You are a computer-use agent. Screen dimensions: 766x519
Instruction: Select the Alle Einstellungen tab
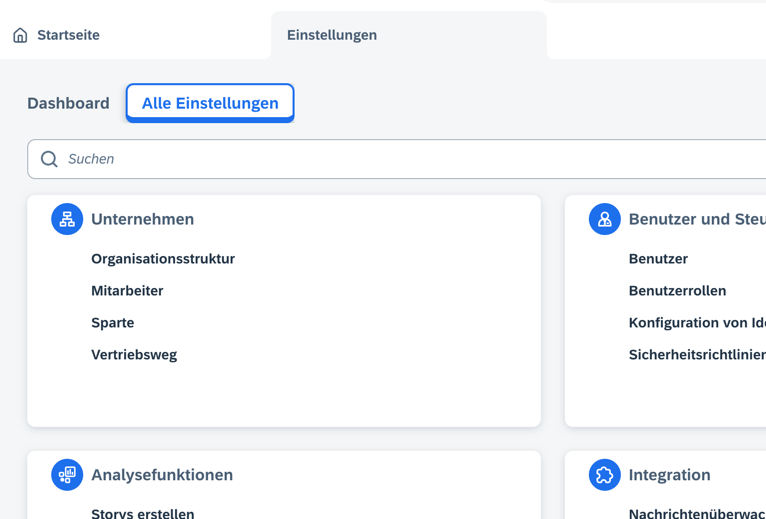[210, 103]
